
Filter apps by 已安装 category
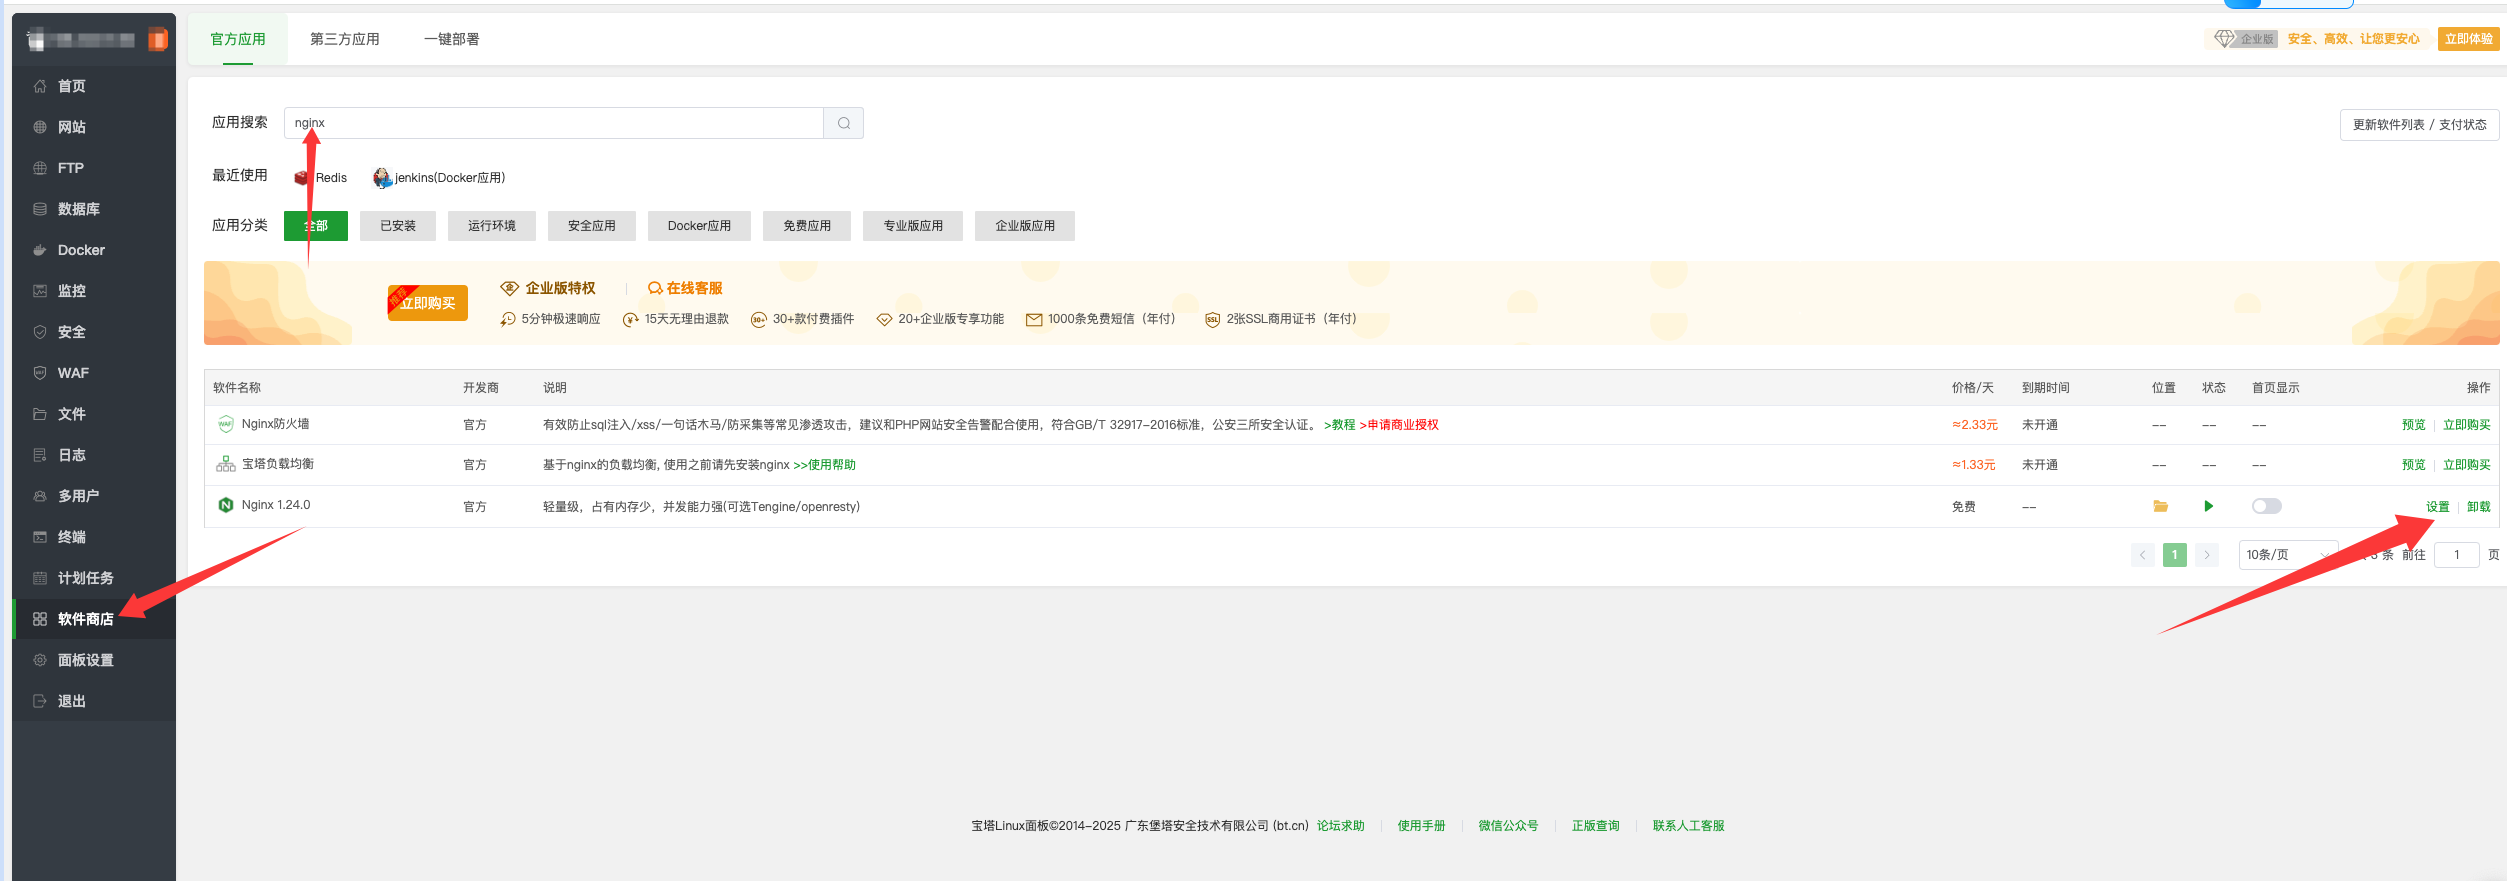397,226
